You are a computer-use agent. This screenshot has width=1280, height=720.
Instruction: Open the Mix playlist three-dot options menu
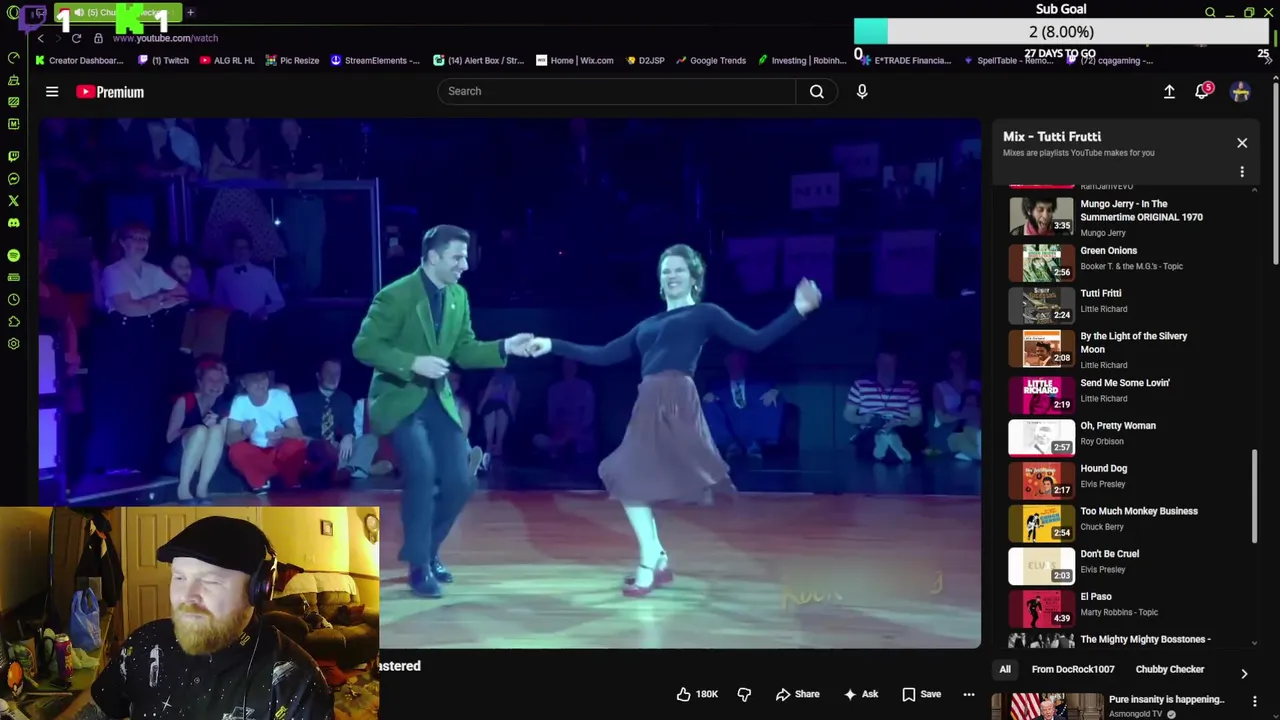pos(1242,172)
